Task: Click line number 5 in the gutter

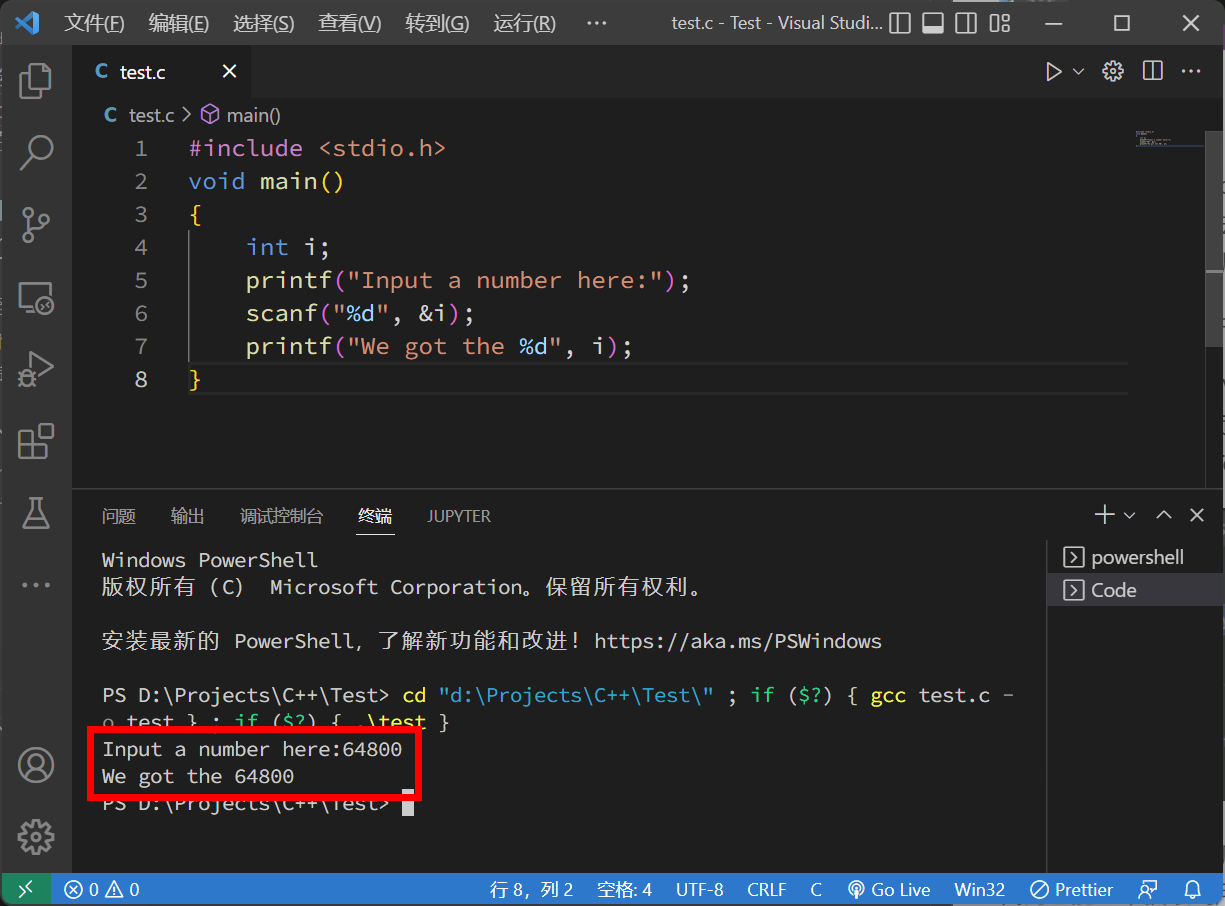Action: coord(140,280)
